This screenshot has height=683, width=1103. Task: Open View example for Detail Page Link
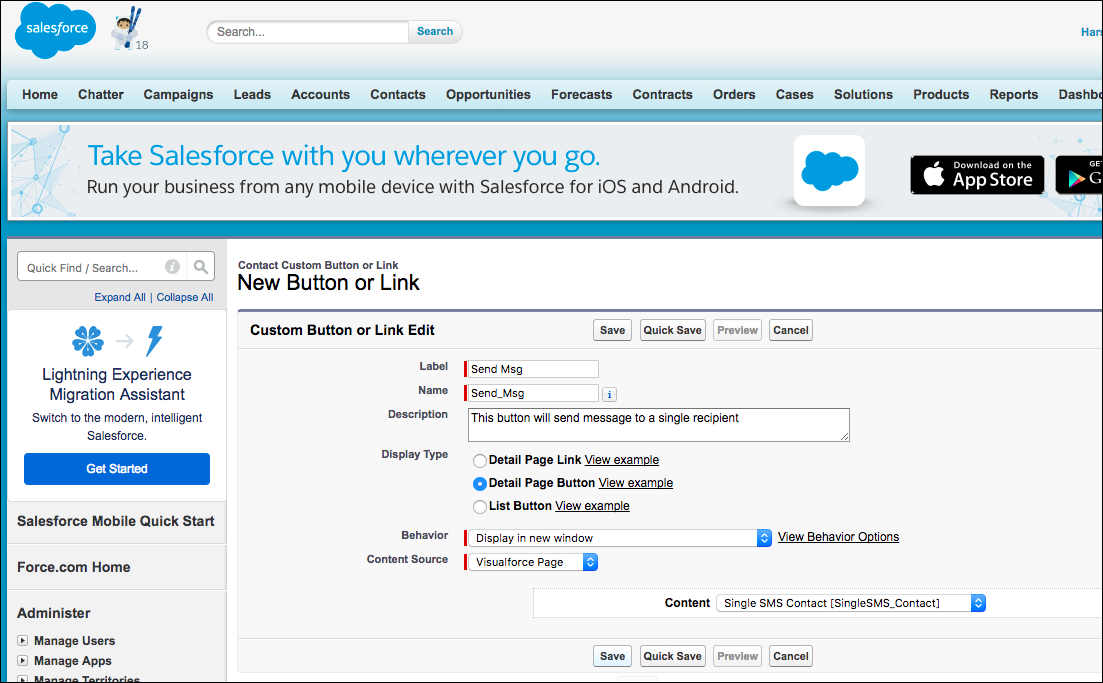tap(622, 460)
